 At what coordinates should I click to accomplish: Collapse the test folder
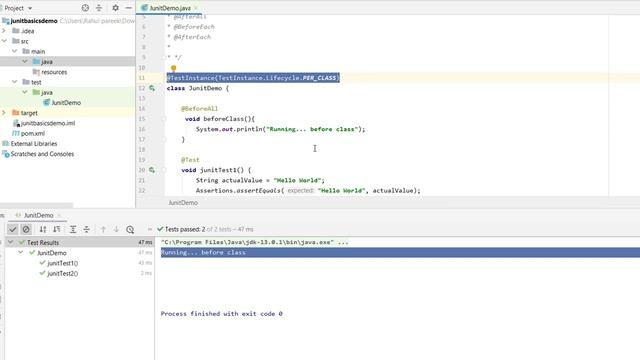(15, 82)
